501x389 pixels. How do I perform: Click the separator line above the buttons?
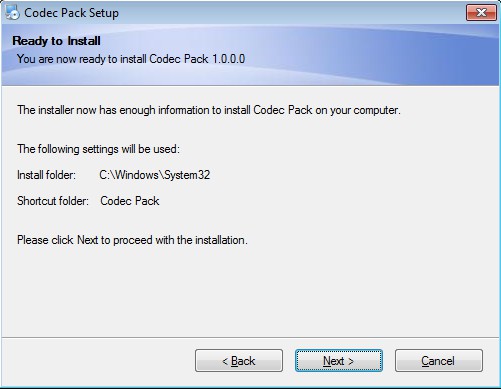click(x=250, y=337)
